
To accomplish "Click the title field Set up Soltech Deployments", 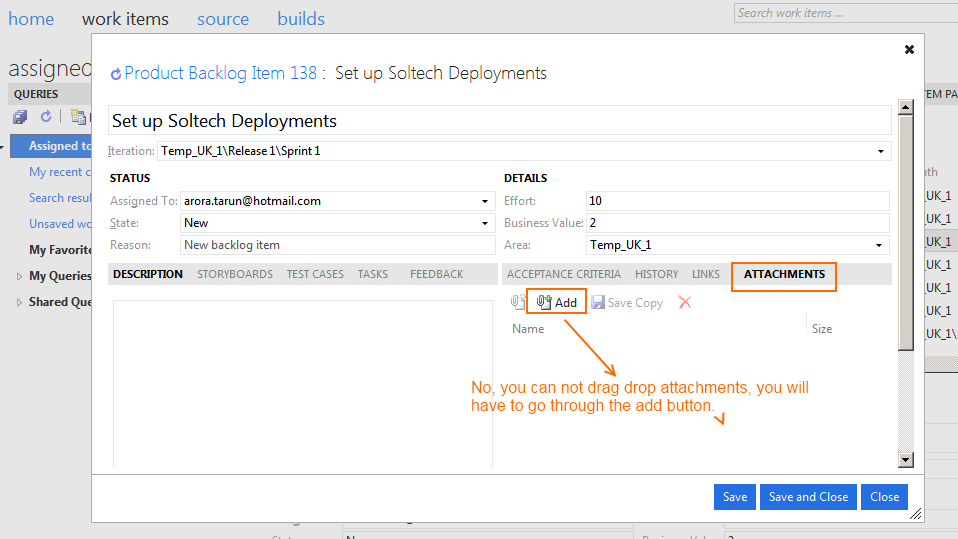I will [x=499, y=120].
